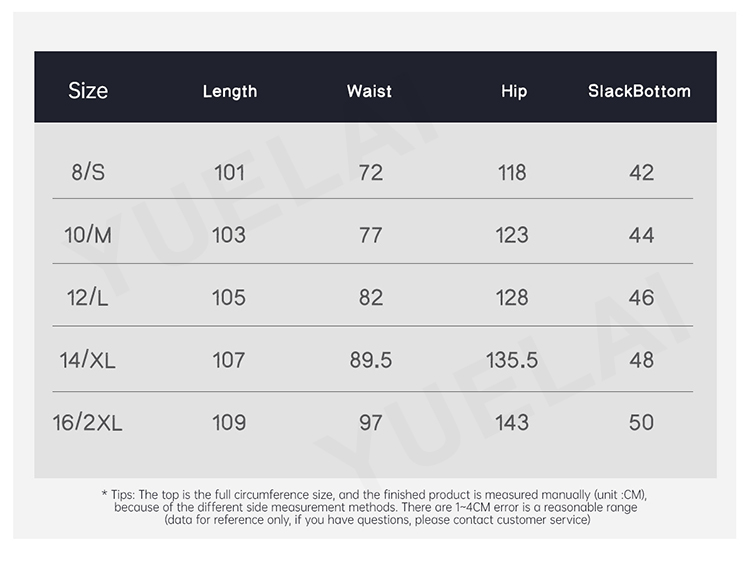Screen dimensions: 750x562
Task: Click the Waist column header
Action: (x=370, y=91)
